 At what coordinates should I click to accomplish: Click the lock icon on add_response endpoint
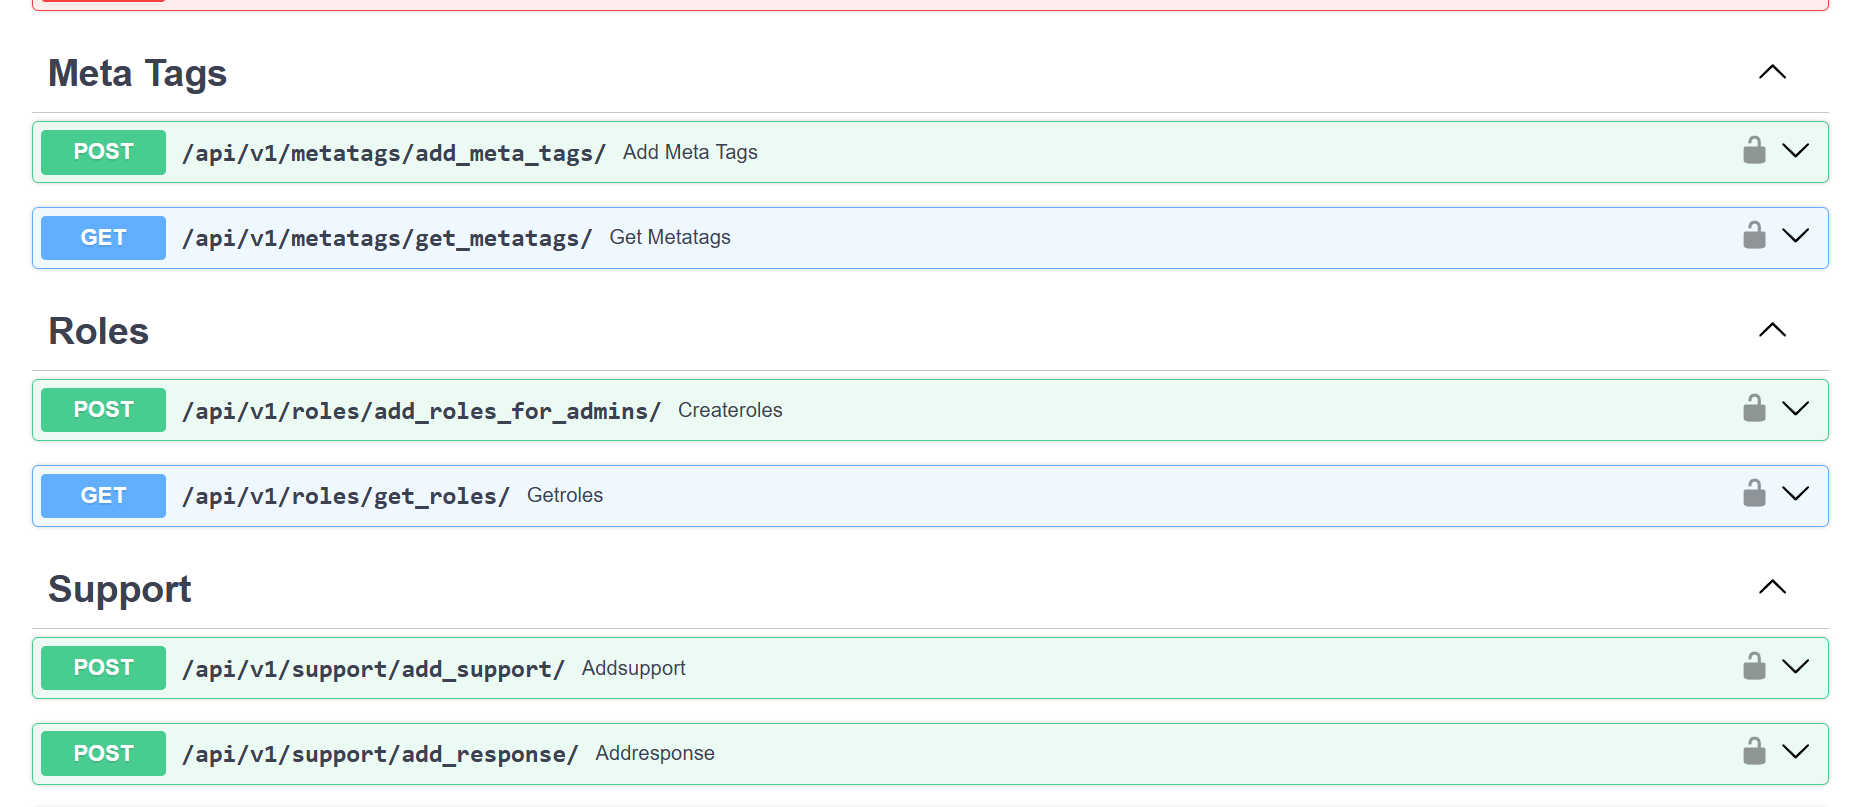click(x=1753, y=752)
